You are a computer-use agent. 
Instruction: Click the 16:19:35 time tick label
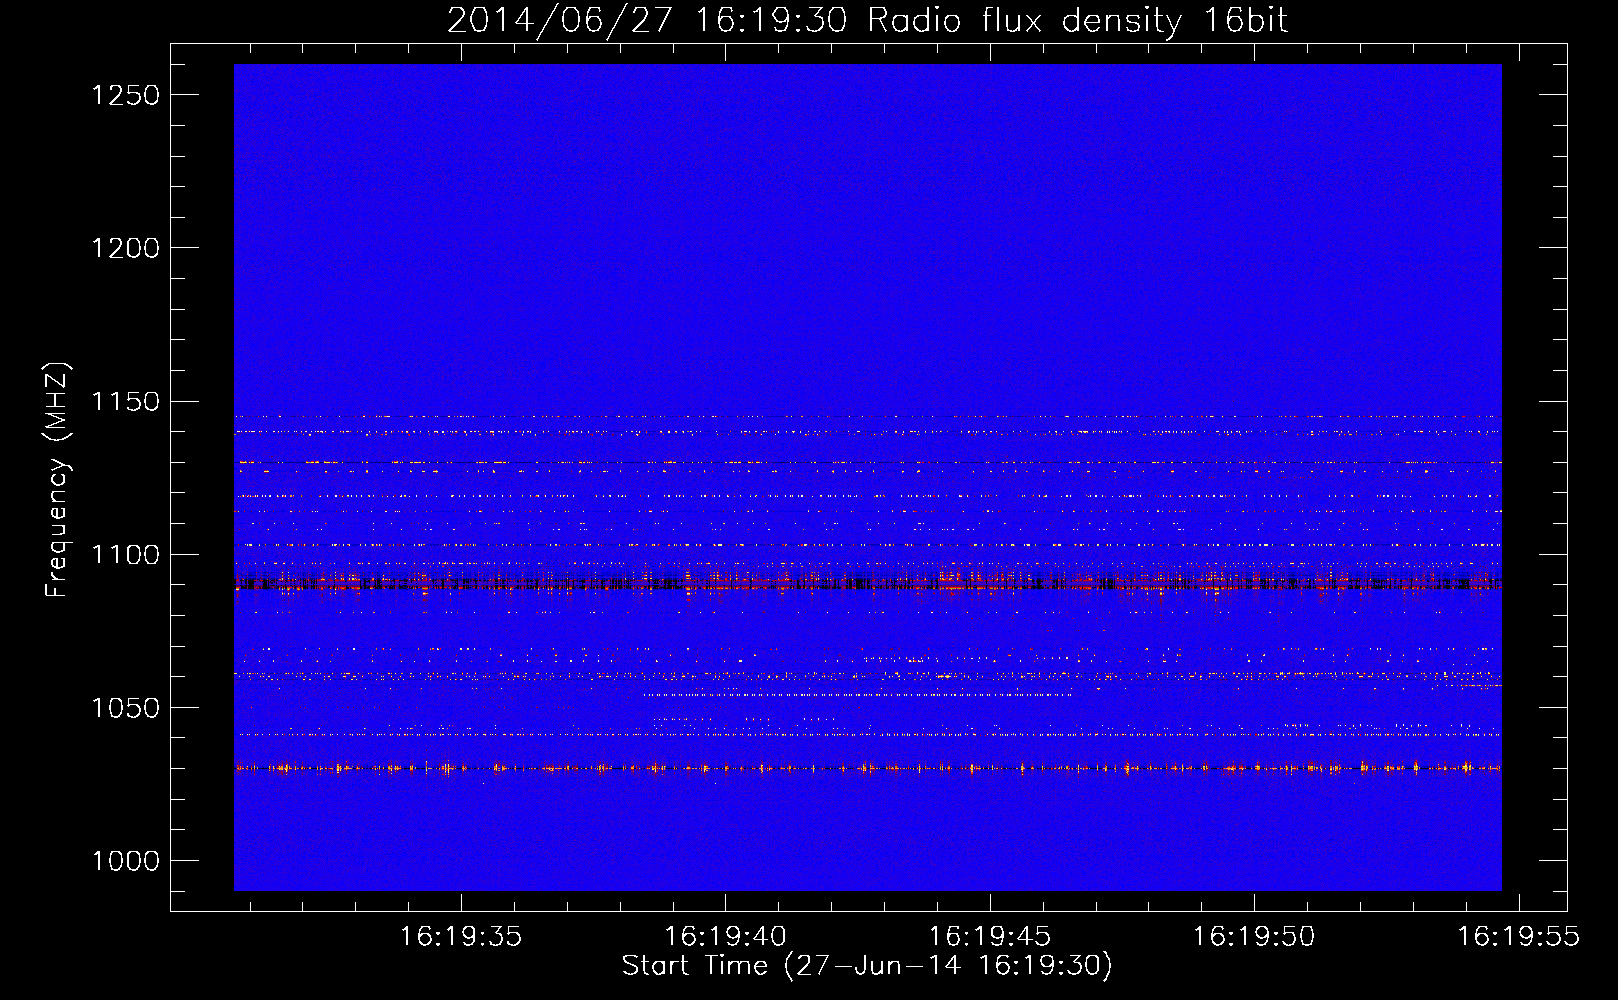pyautogui.click(x=461, y=937)
